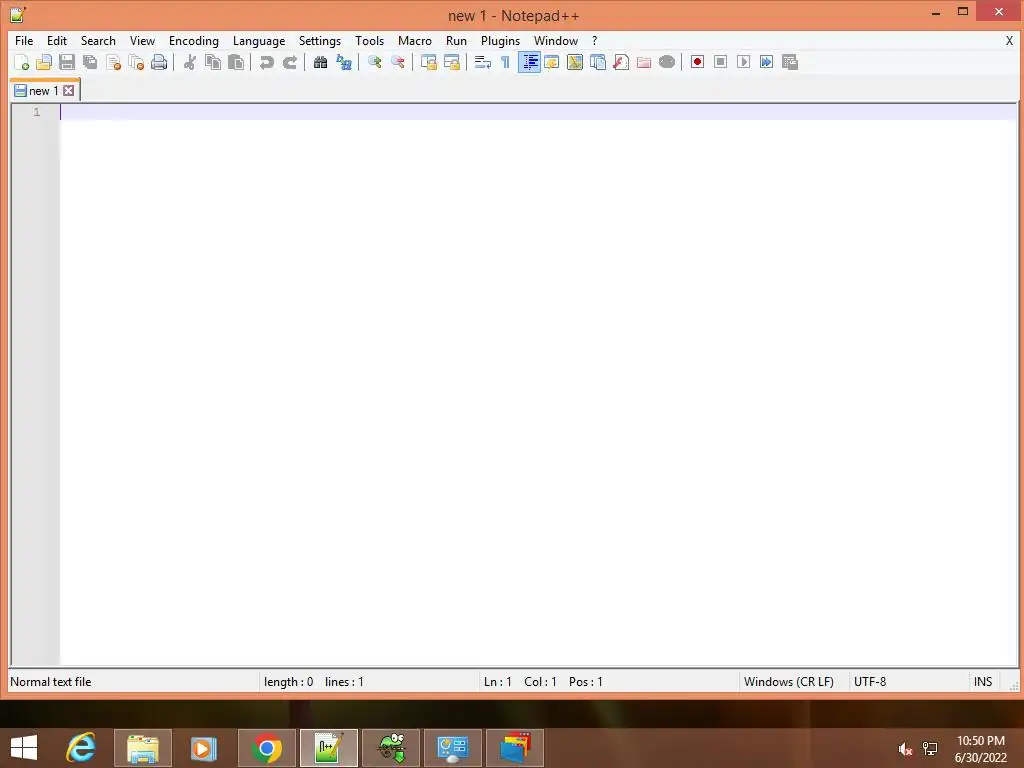The height and width of the screenshot is (768, 1024).
Task: Open Google Chrome from the taskbar
Action: click(x=266, y=748)
